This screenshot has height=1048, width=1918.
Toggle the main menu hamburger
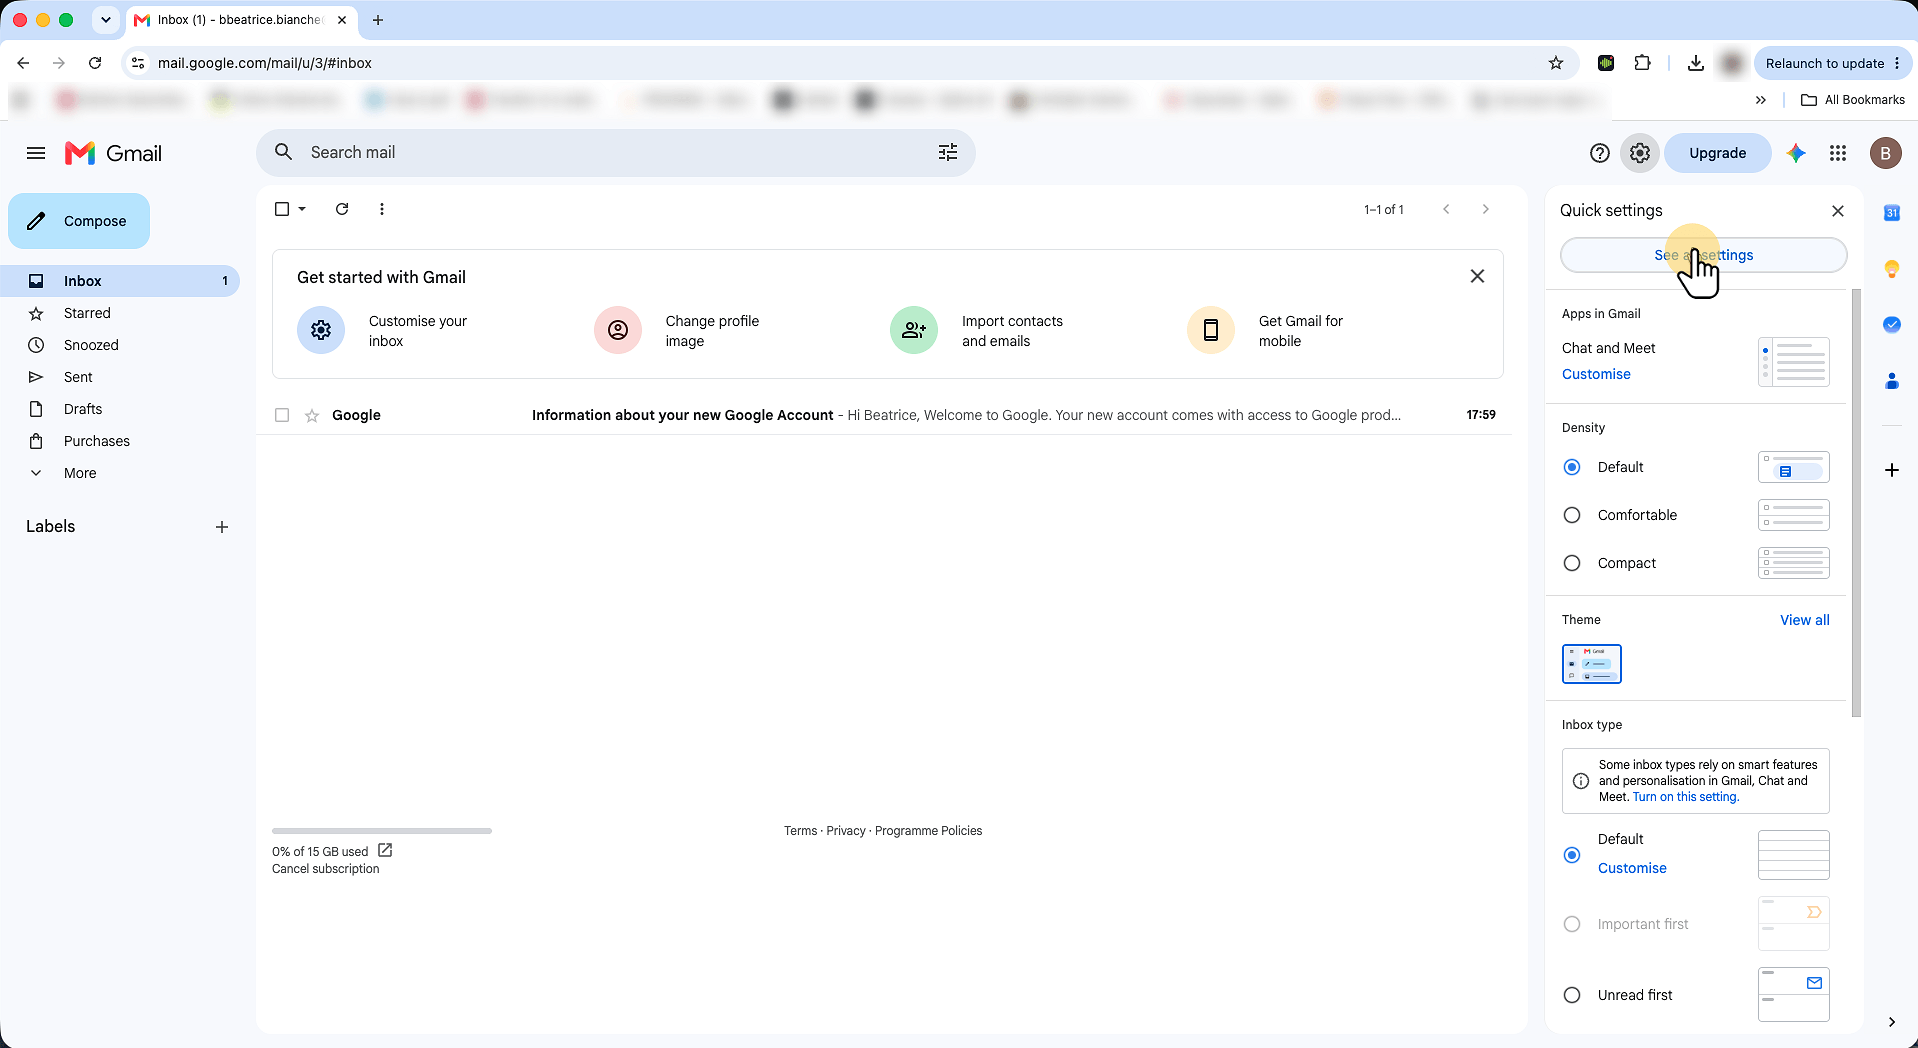click(36, 153)
